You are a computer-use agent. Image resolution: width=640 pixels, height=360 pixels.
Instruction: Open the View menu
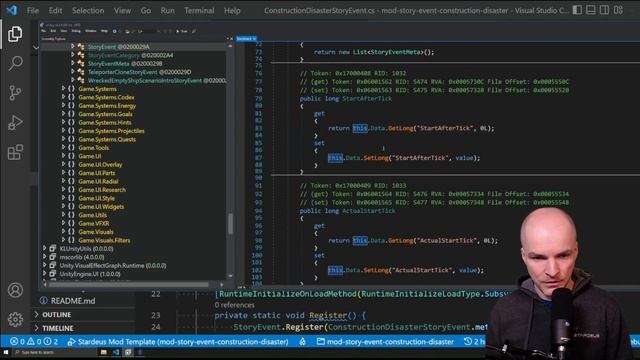(122, 11)
